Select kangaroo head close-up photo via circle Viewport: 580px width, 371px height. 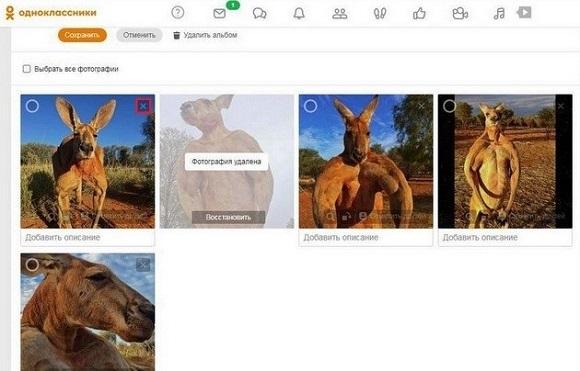pos(32,264)
